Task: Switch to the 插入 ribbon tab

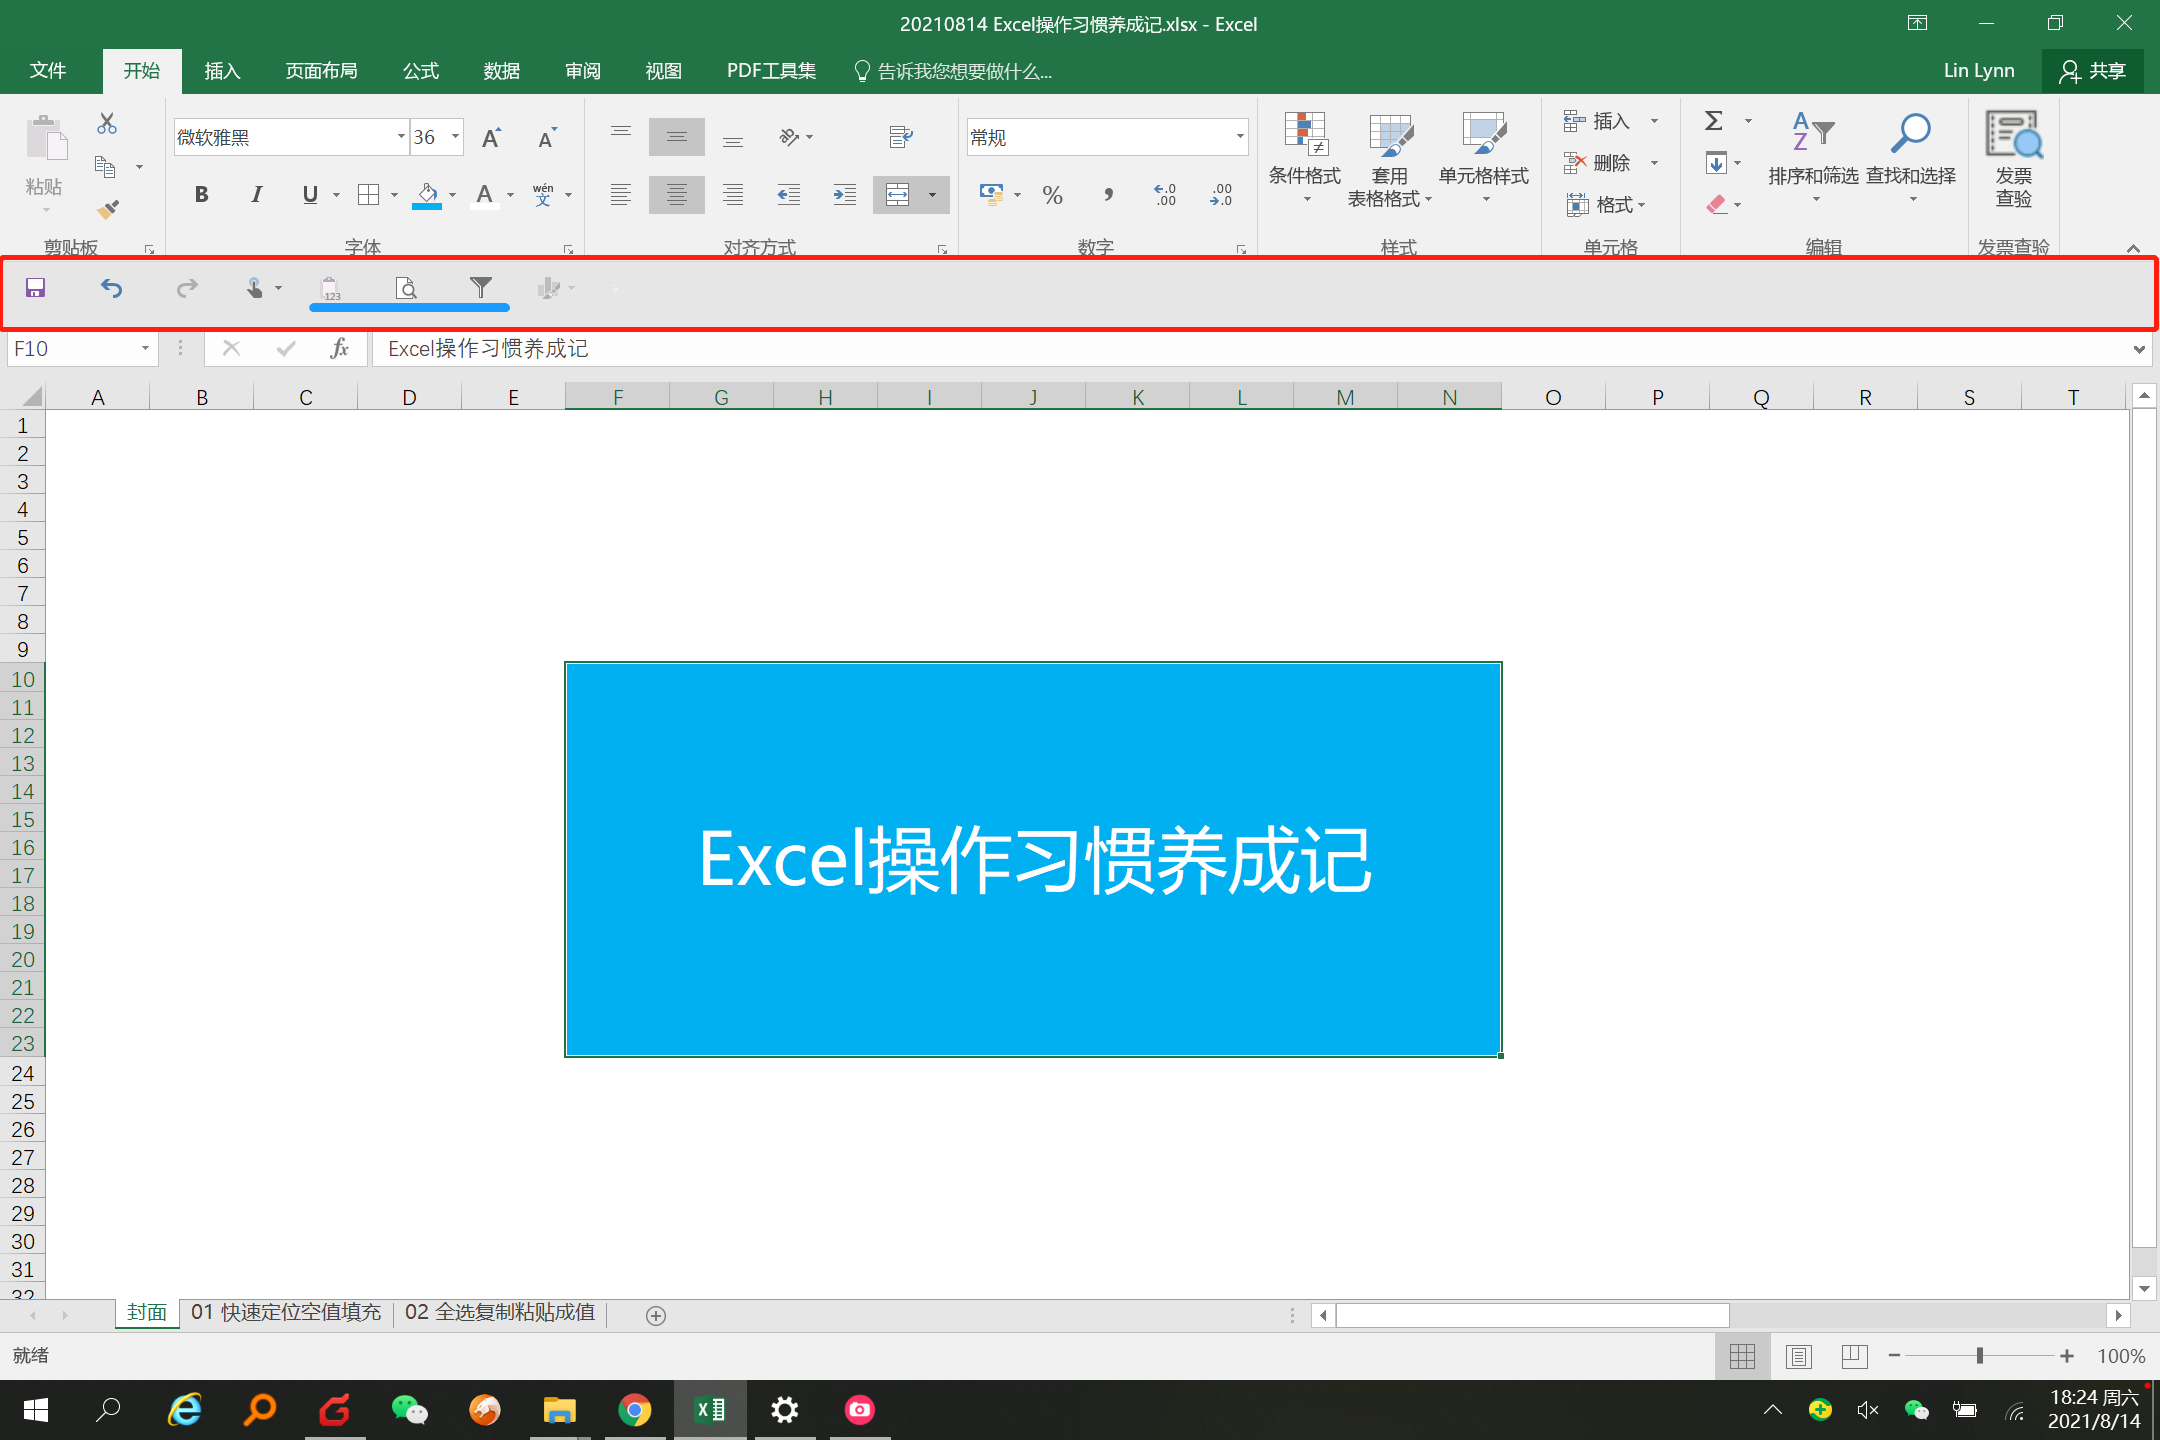Action: (x=222, y=71)
